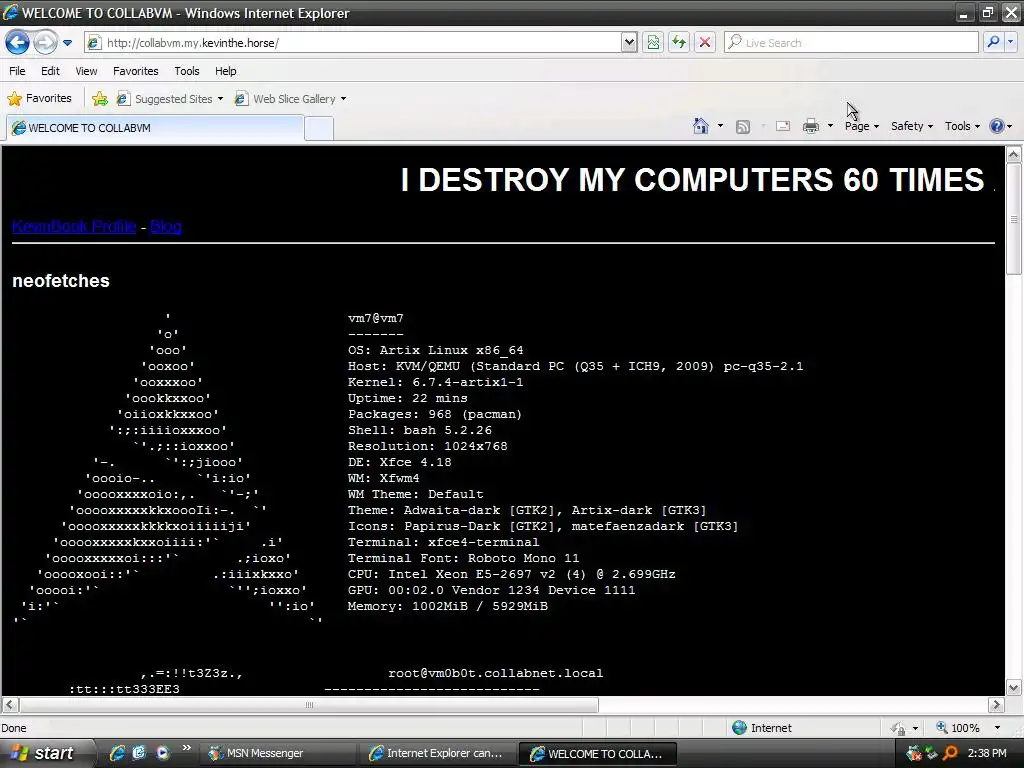Open the Web Slice Gallery dropdown
This screenshot has height=768, width=1024.
tap(290, 99)
